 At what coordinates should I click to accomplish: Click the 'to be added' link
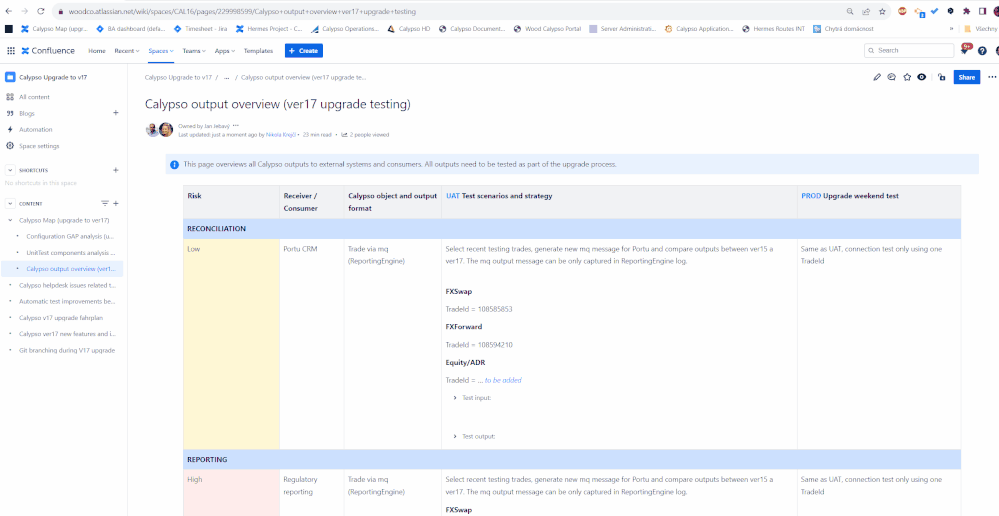pyautogui.click(x=503, y=380)
